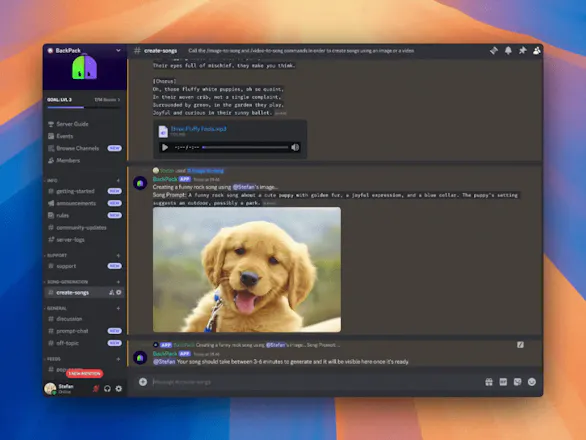Collapse the GENERAL channel category
586x440 pixels.
click(x=57, y=308)
